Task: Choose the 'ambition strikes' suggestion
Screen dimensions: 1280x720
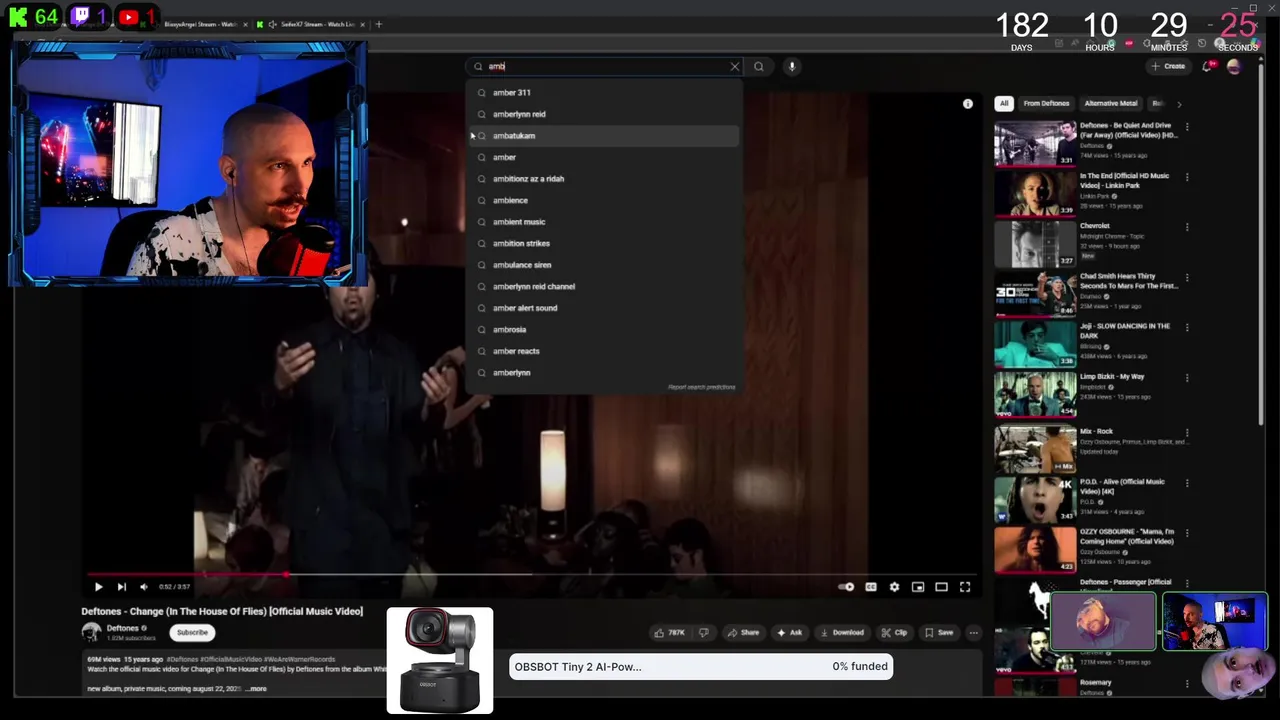Action: 604,243
